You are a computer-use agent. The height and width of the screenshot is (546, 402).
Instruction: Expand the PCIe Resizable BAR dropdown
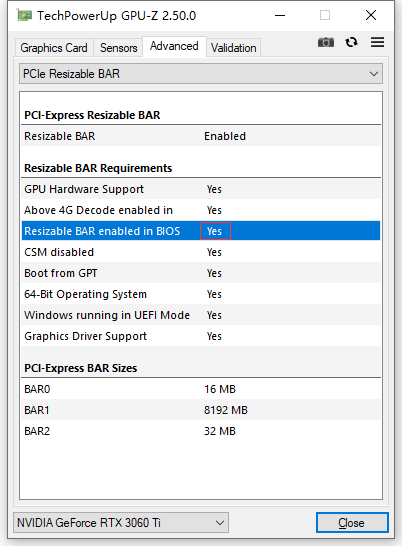[201, 74]
